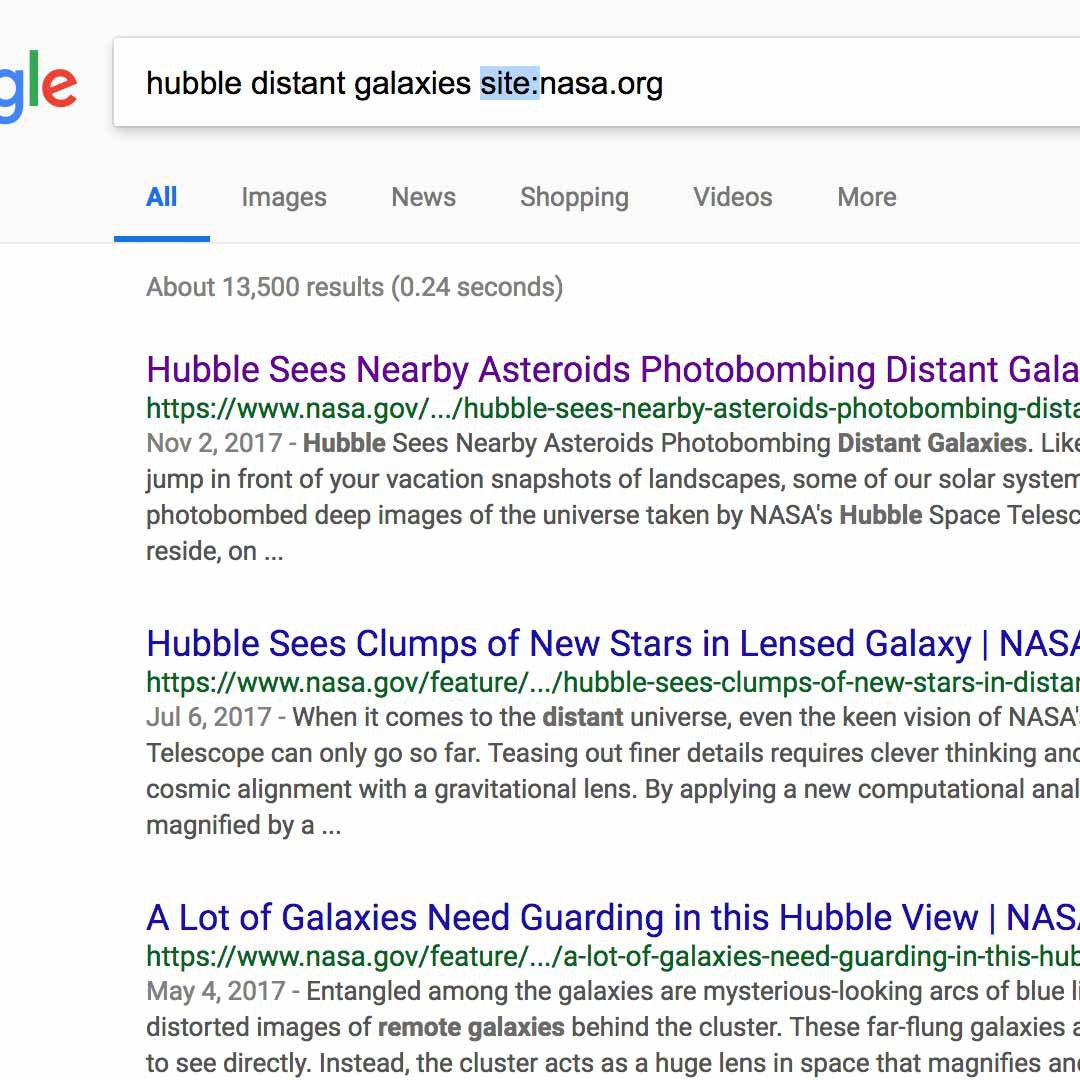The image size is (1080, 1080).
Task: Click into the search query input field
Action: (x=596, y=83)
